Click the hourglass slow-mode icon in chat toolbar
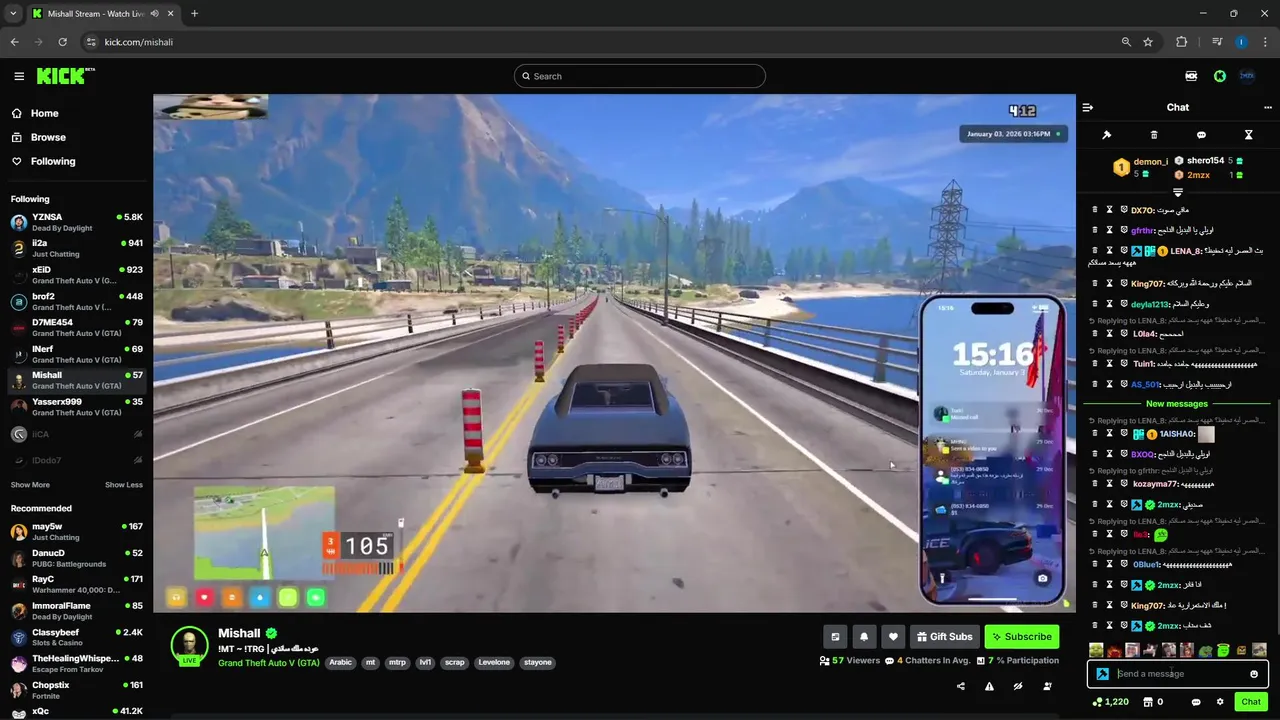 (x=1248, y=135)
